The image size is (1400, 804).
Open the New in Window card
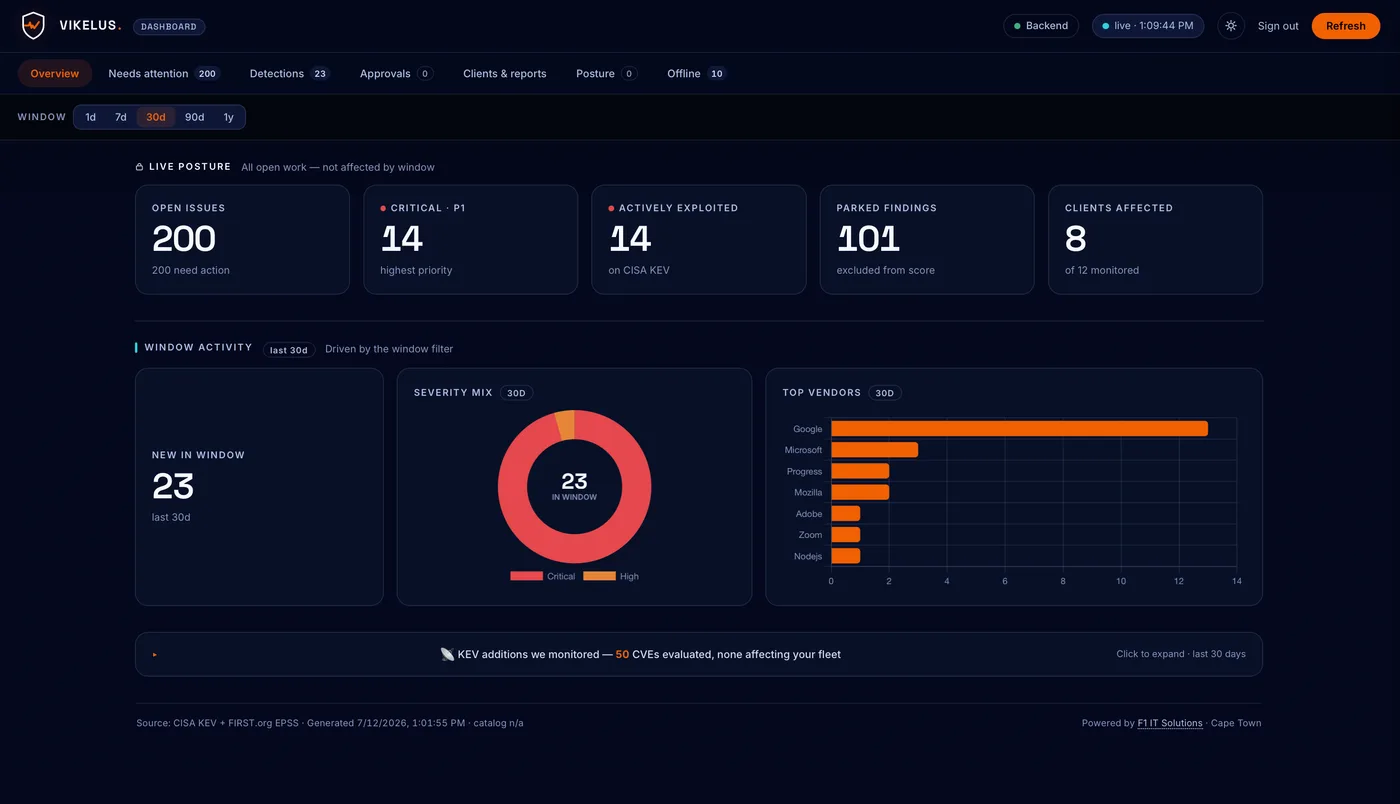pos(259,487)
